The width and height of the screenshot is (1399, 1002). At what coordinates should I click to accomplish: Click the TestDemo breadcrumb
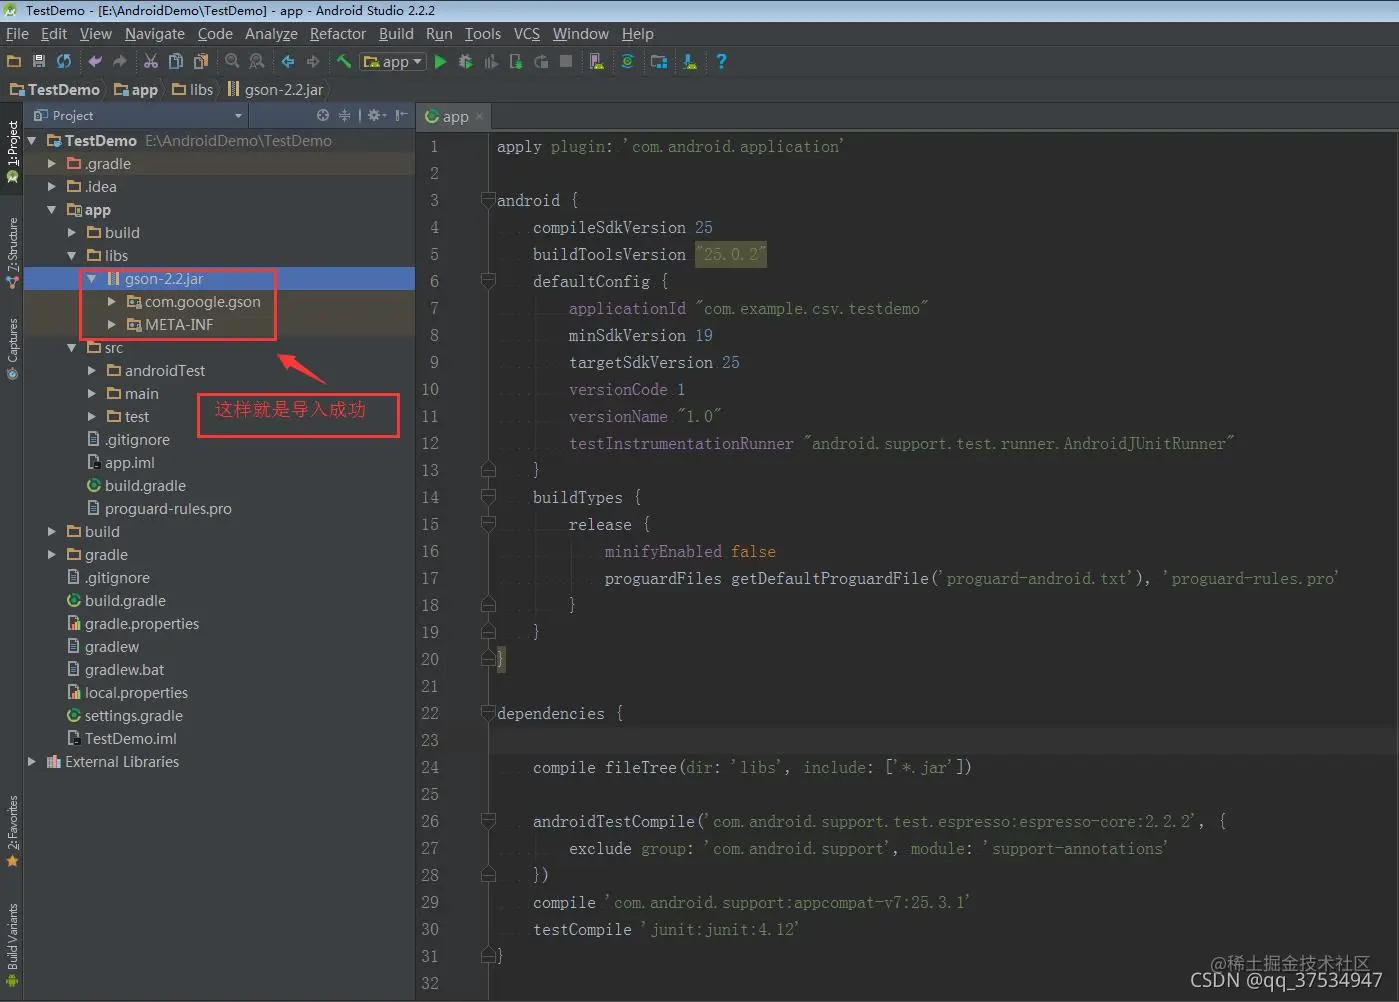(x=55, y=89)
